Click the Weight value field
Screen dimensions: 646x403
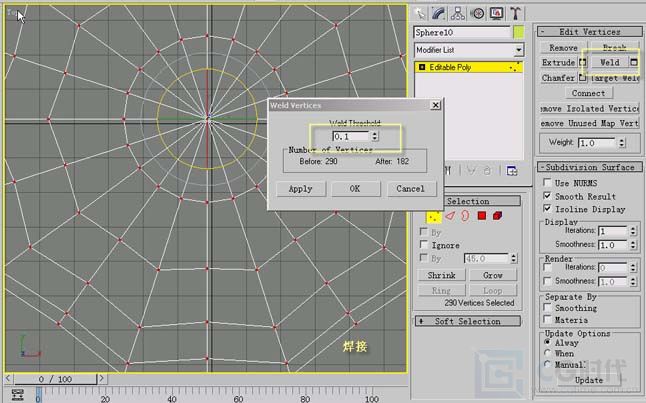pyautogui.click(x=597, y=143)
